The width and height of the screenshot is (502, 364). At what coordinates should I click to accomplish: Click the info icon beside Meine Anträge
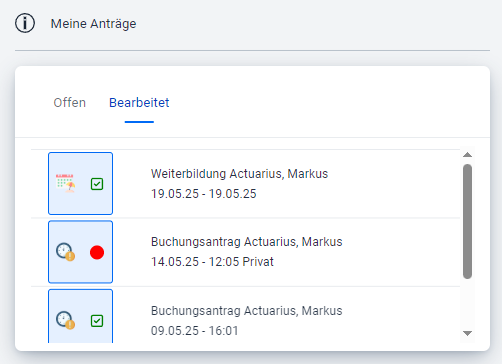[x=25, y=23]
